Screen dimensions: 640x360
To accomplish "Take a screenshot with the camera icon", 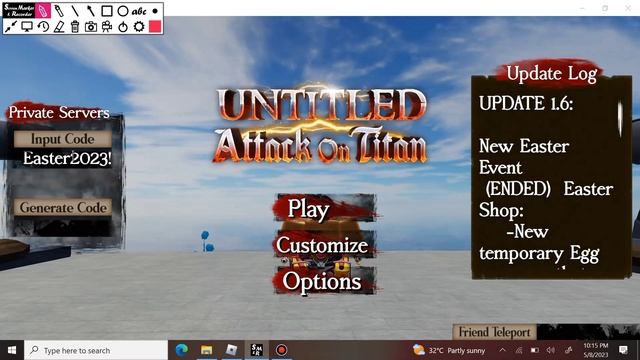I will pyautogui.click(x=91, y=27).
